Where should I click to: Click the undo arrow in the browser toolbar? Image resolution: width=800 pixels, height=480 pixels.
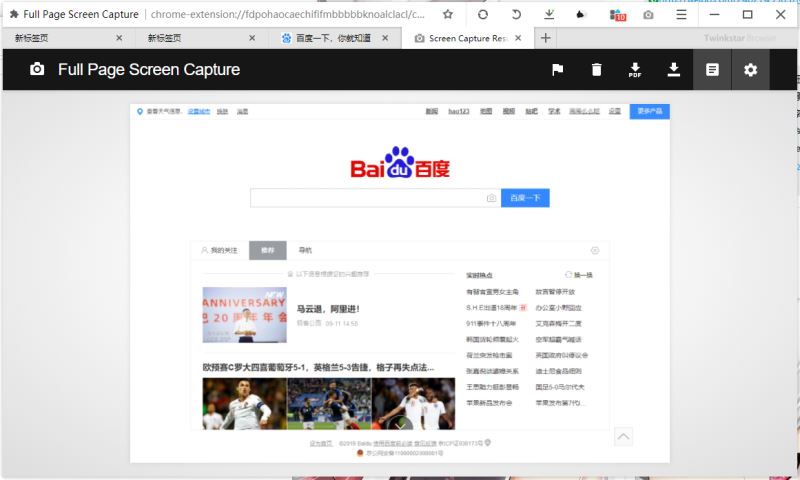coord(516,14)
